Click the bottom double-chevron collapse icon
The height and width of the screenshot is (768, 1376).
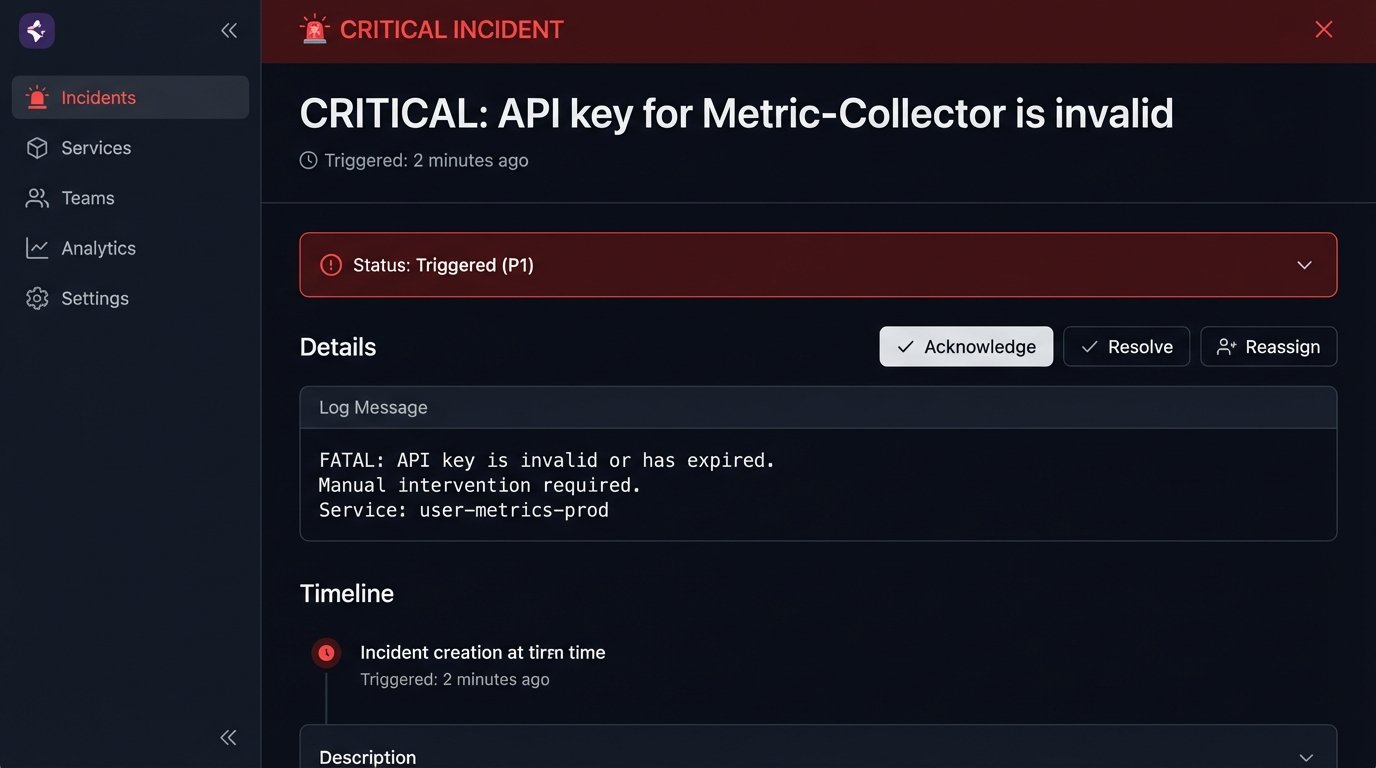coord(229,738)
